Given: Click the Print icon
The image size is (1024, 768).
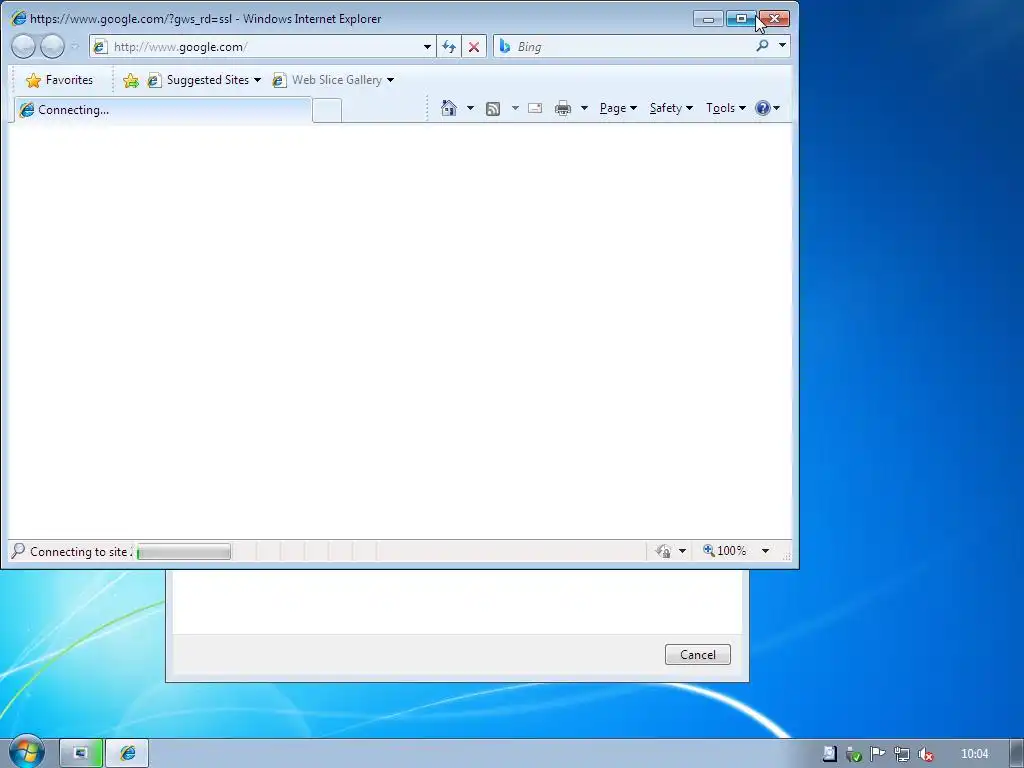Looking at the screenshot, I should 562,108.
